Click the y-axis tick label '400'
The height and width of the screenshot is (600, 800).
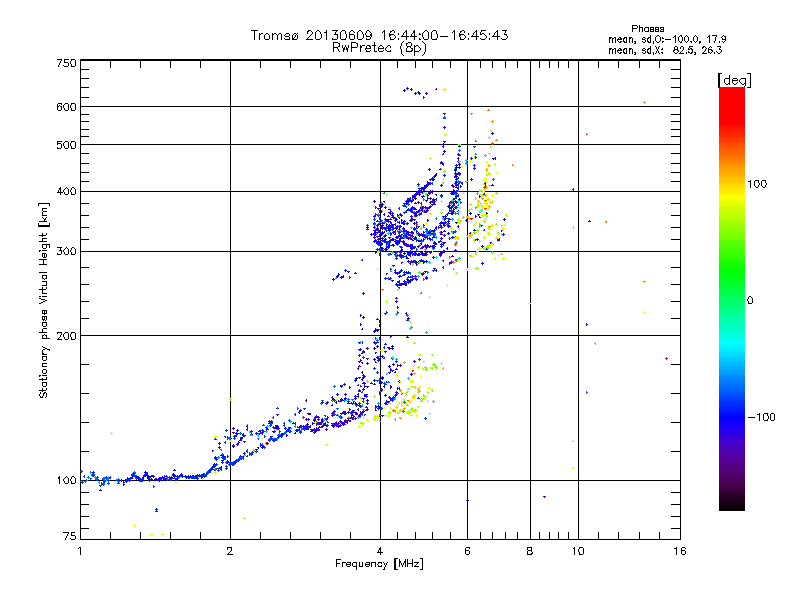pyautogui.click(x=67, y=192)
